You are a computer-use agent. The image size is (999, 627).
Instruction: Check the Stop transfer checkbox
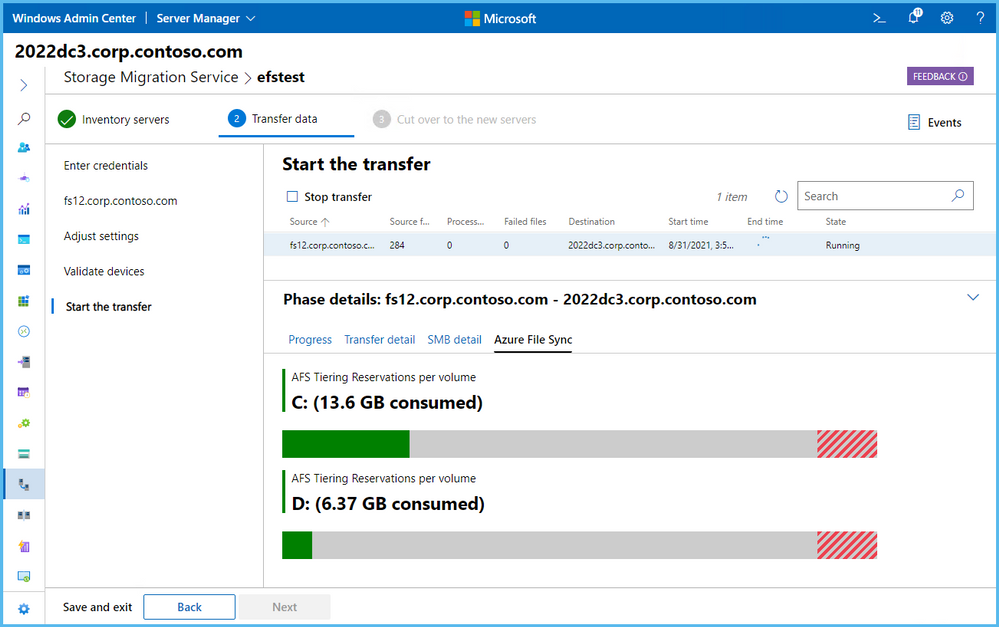(x=292, y=197)
